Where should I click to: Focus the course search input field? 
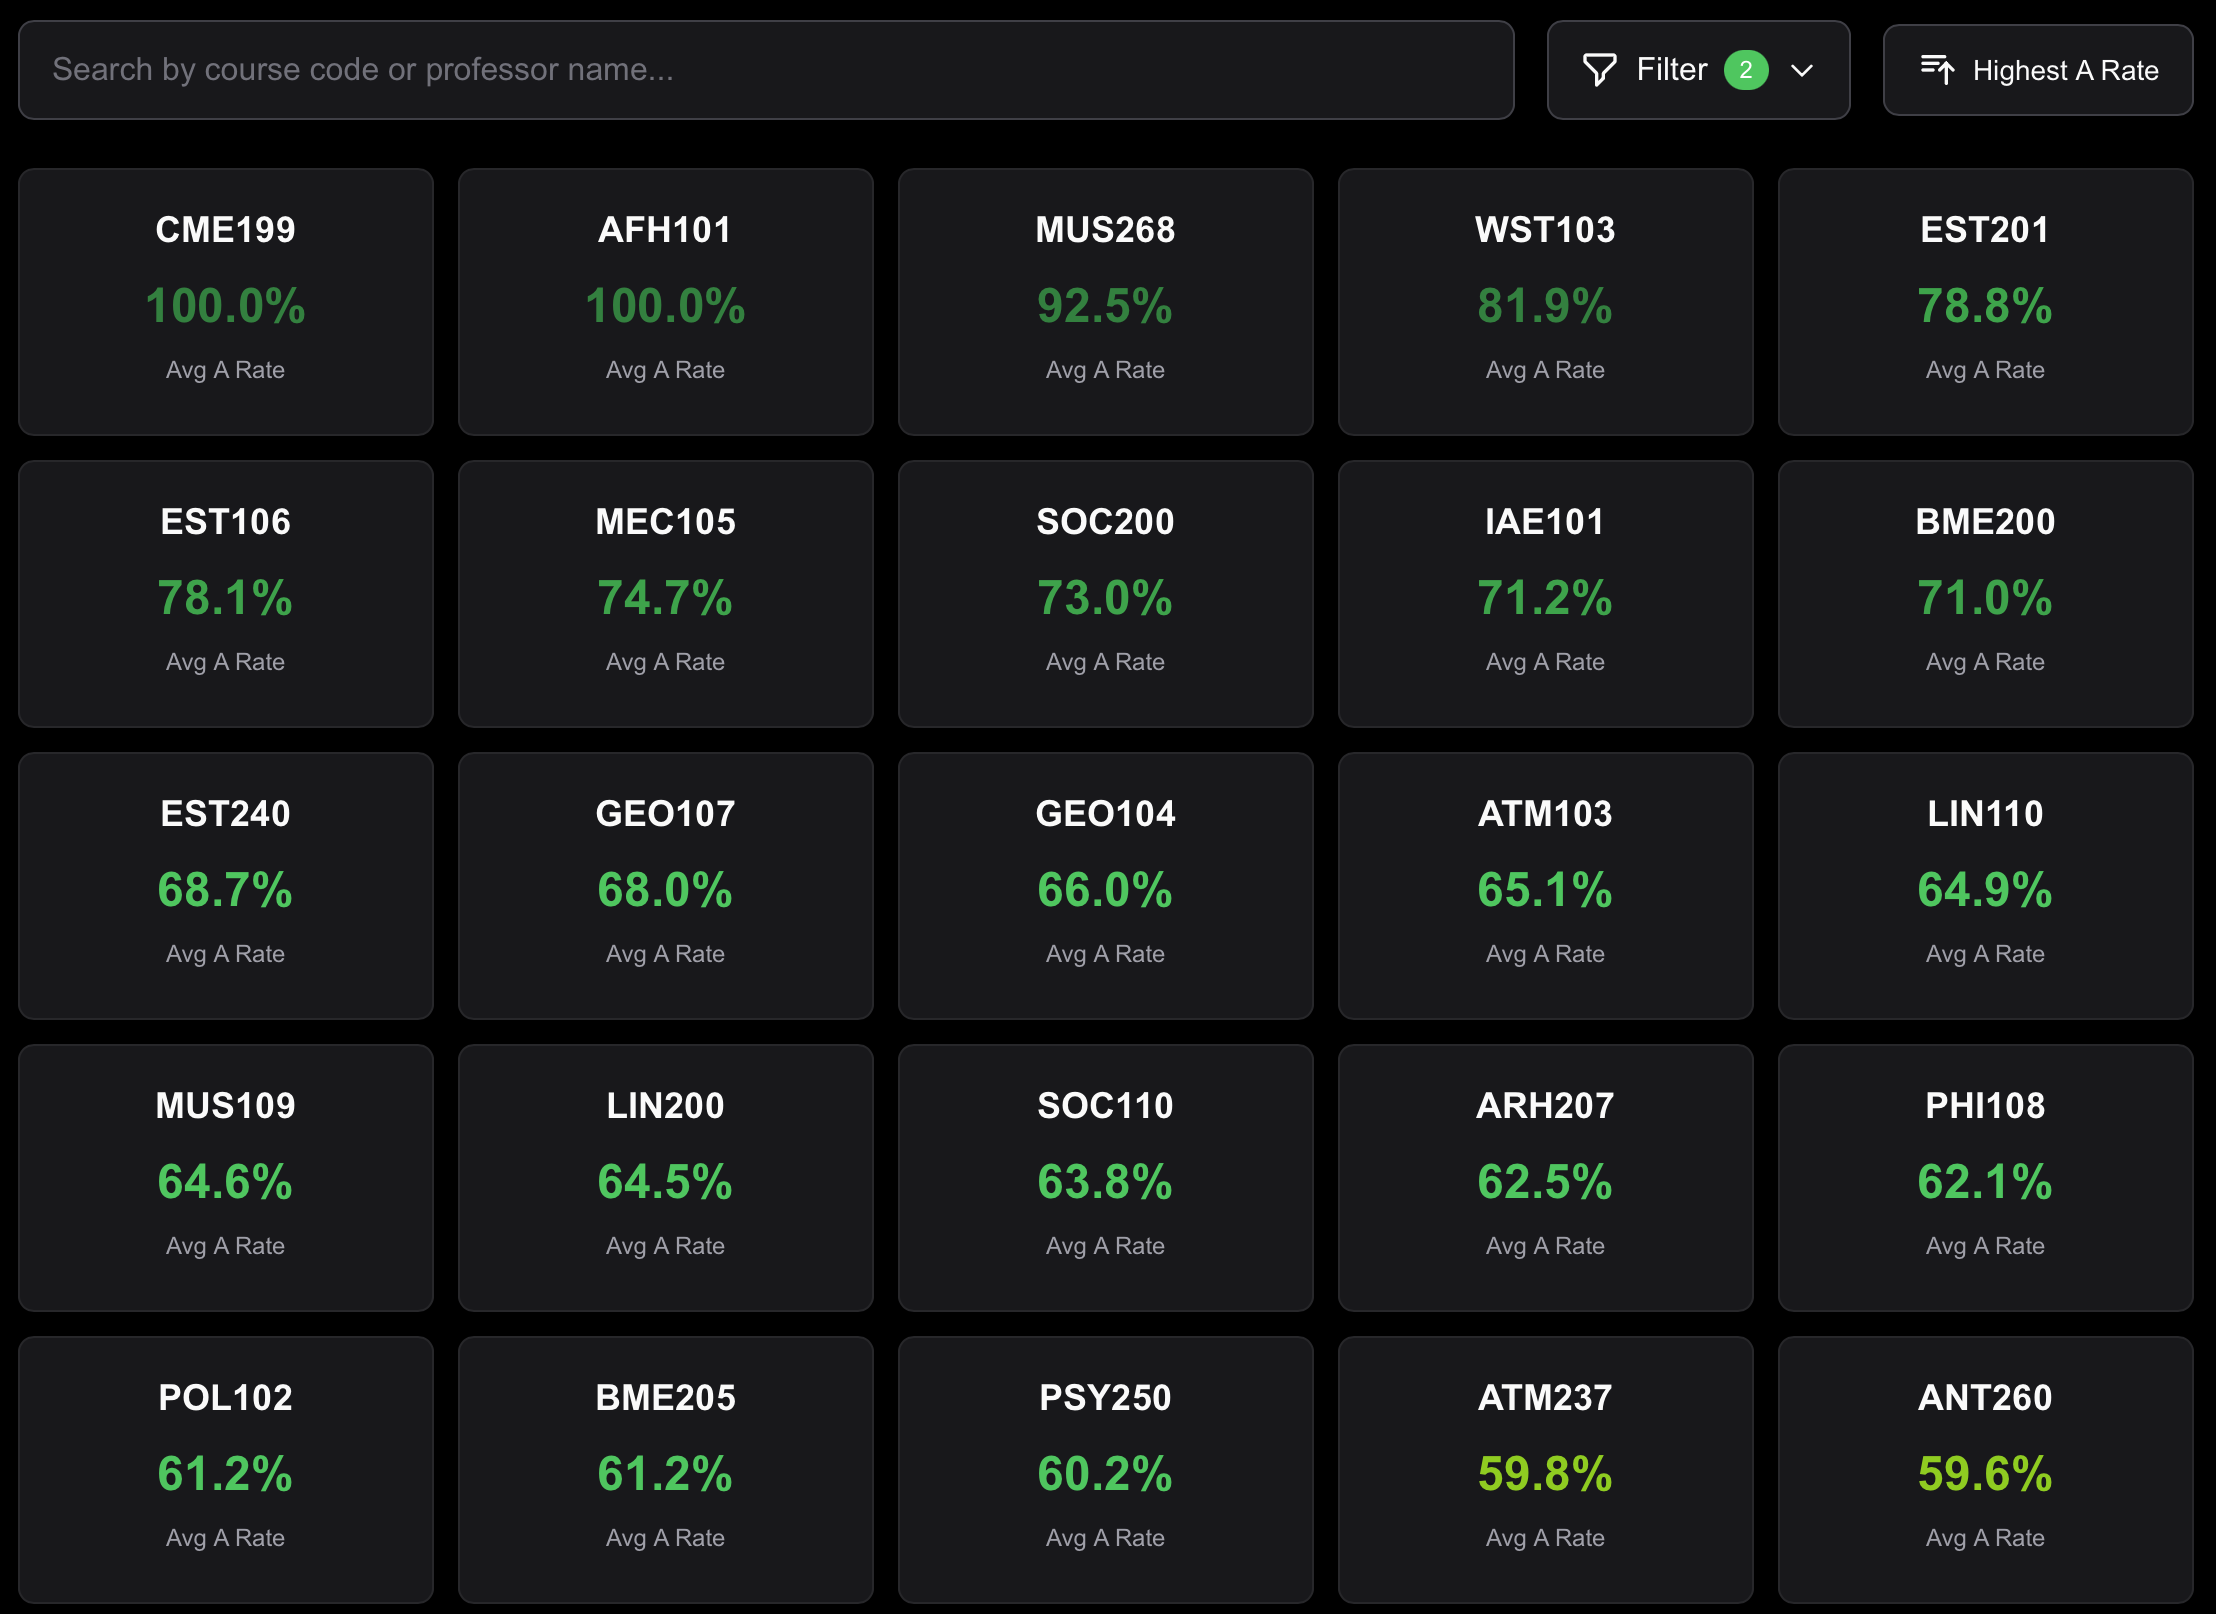click(x=765, y=70)
